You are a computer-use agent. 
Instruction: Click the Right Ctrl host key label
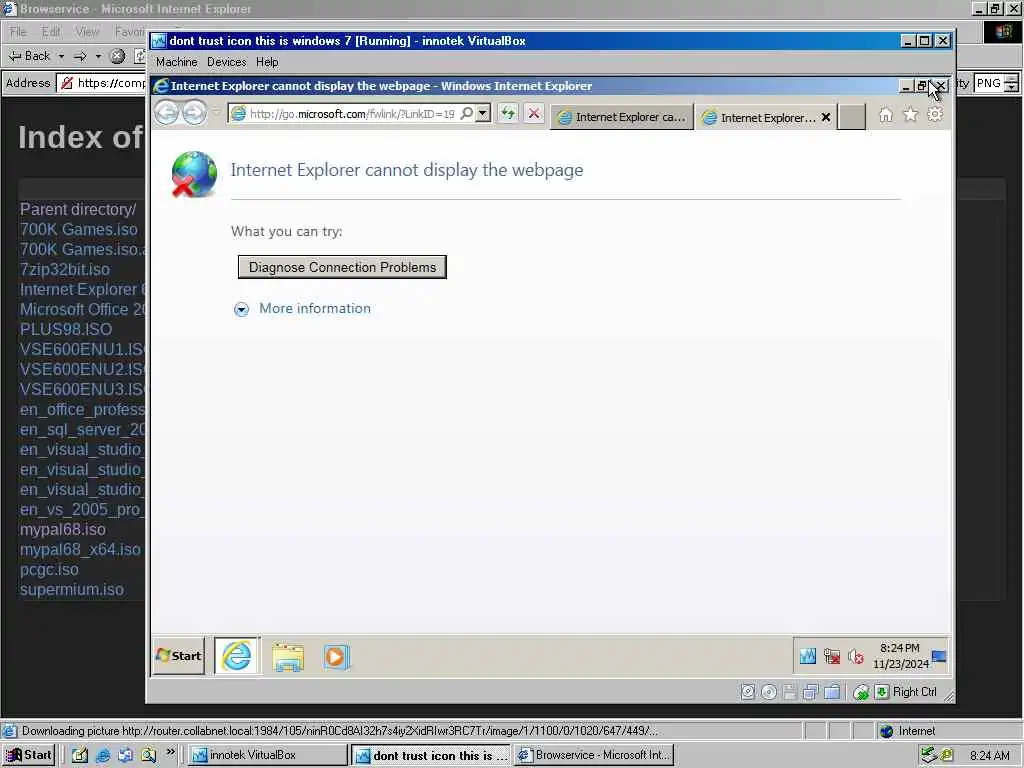click(x=914, y=692)
